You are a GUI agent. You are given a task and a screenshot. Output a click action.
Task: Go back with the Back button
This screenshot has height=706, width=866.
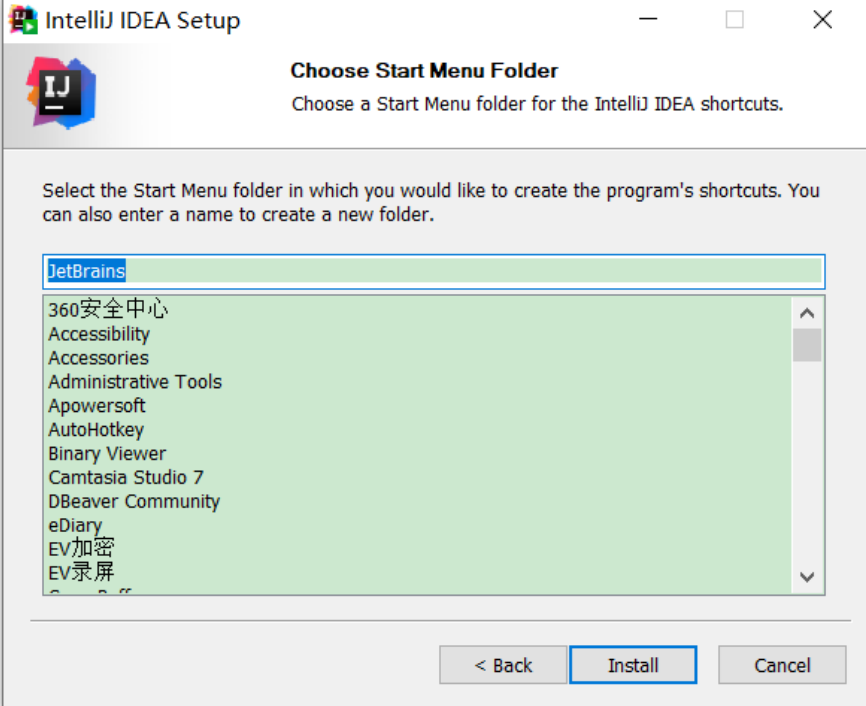(503, 665)
